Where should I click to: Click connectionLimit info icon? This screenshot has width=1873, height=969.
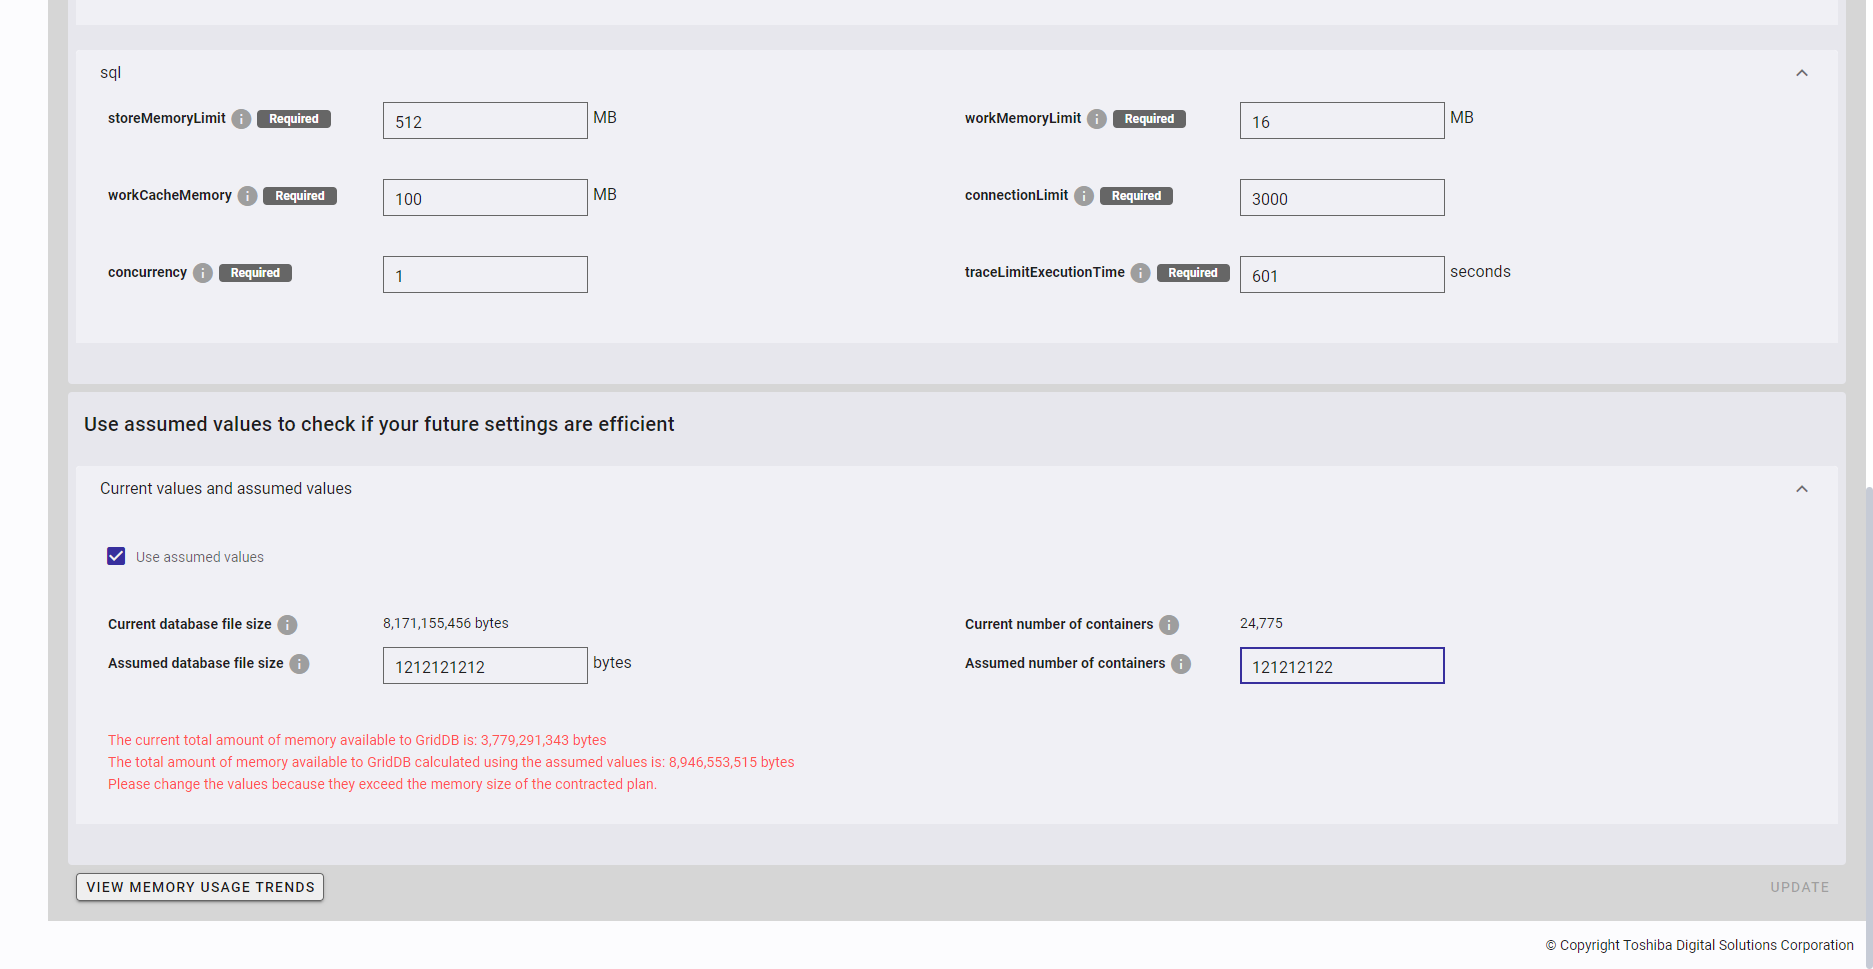tap(1084, 196)
